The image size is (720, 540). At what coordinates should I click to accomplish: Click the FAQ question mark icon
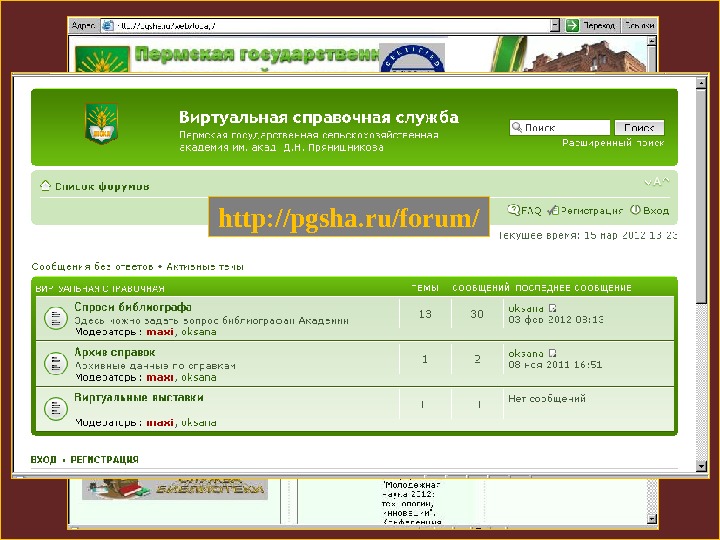click(x=513, y=210)
